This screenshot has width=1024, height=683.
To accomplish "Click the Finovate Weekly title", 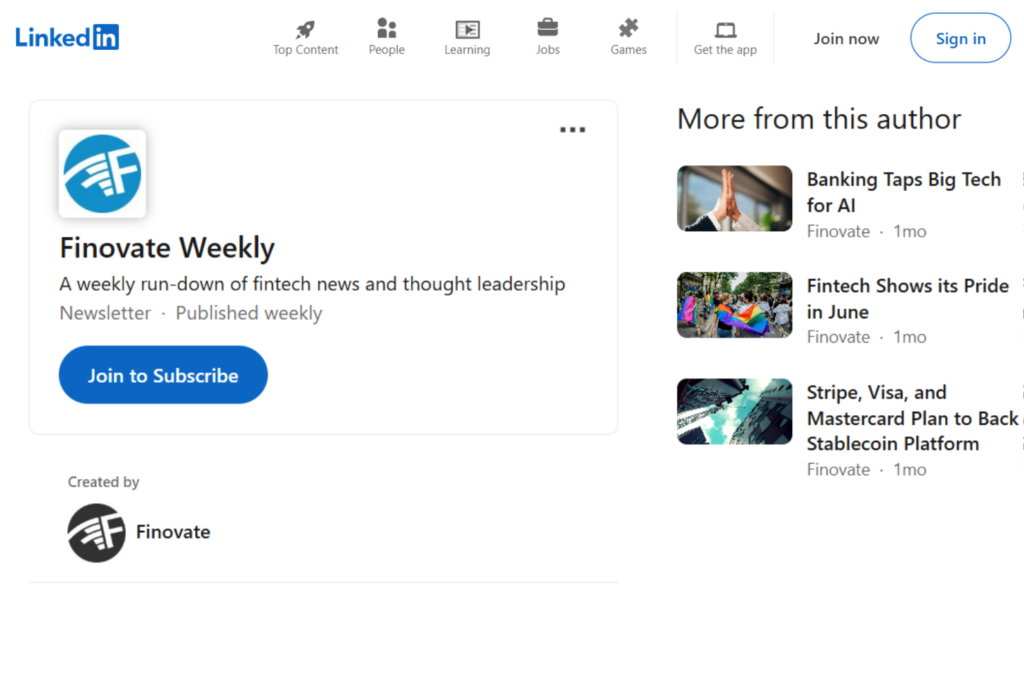I will tap(167, 248).
